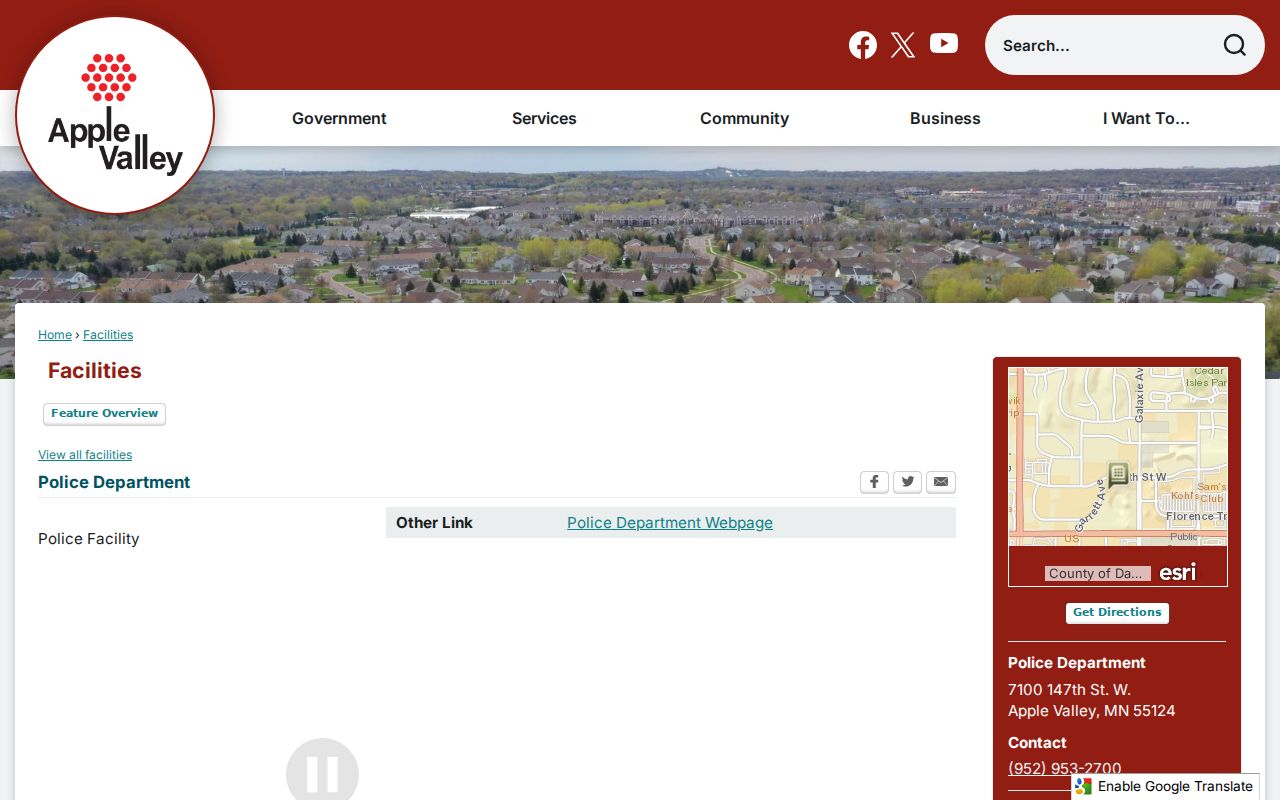Open the Facebook page icon in header

(x=863, y=45)
